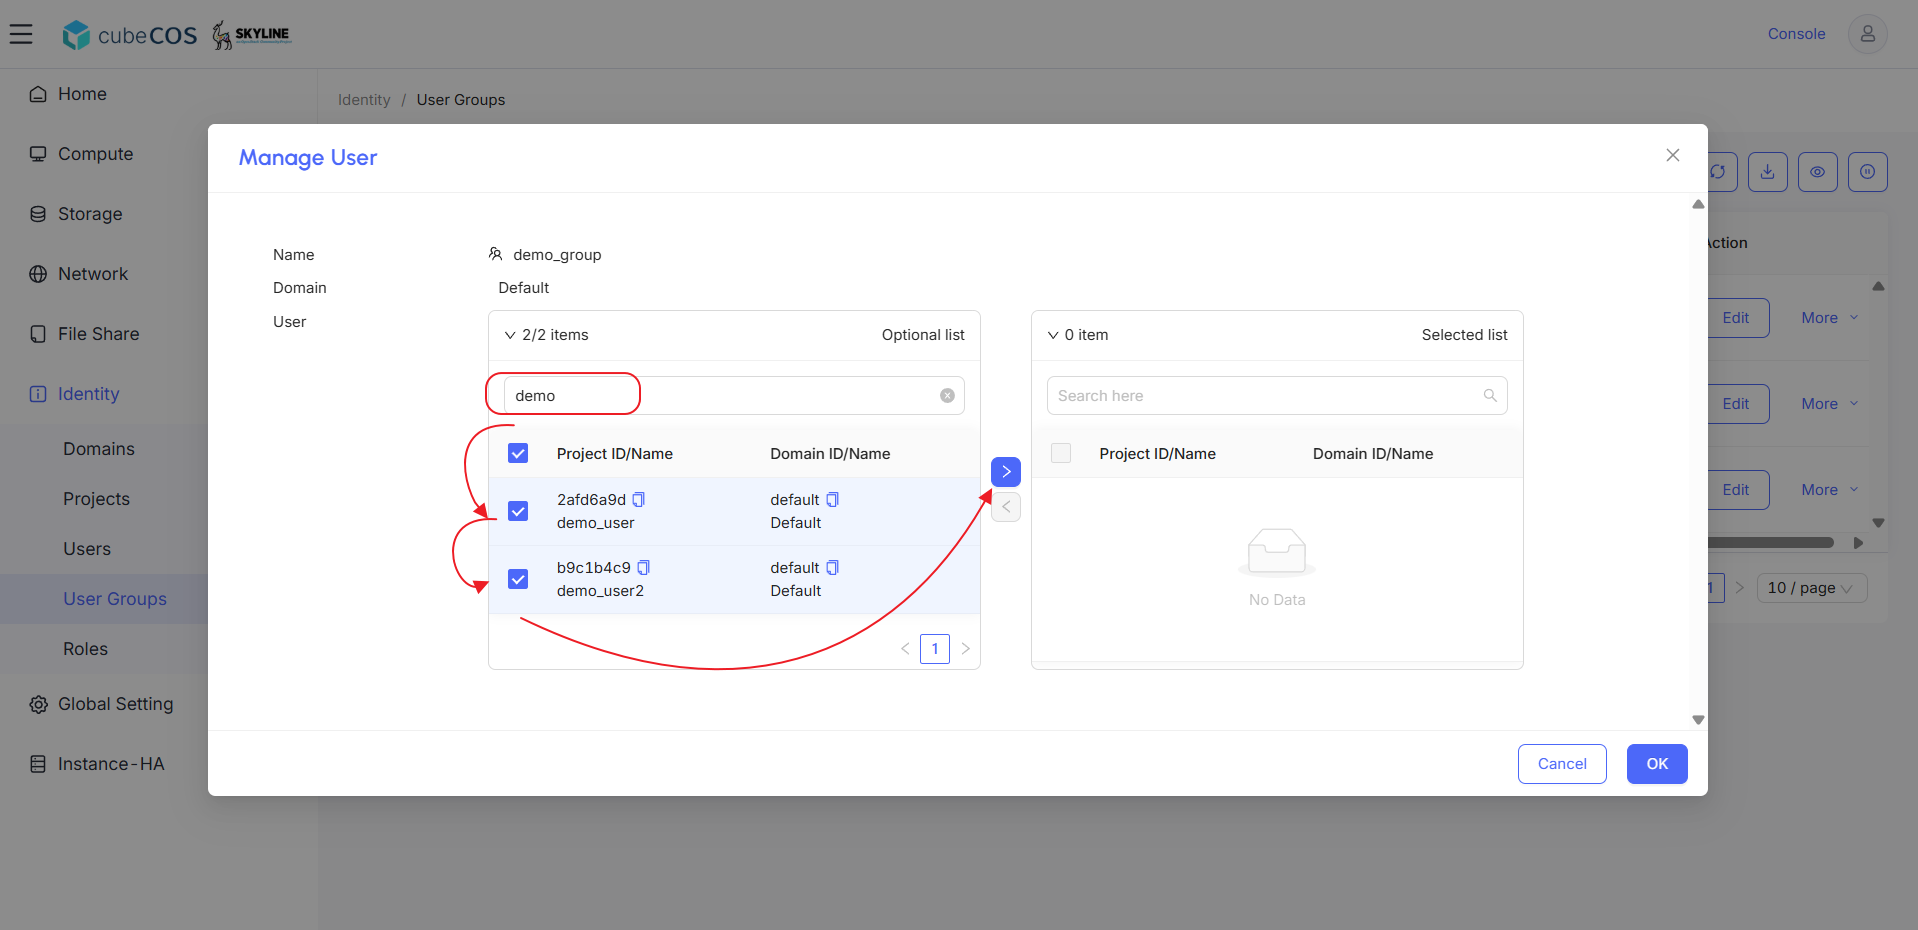Viewport: 1918px width, 930px height.
Task: Toggle select-all checkbox in Selected list
Action: click(x=1061, y=453)
